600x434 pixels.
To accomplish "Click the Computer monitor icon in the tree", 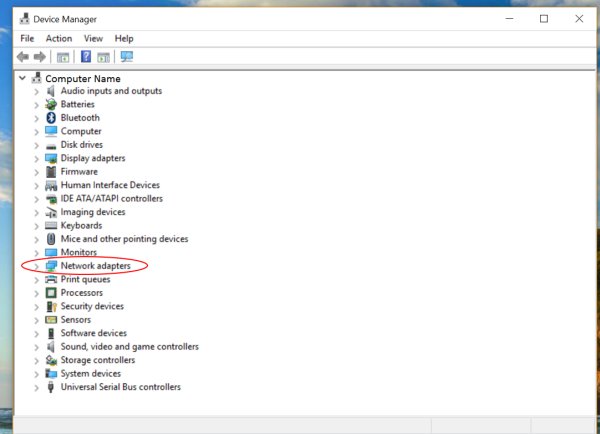I will coord(51,131).
